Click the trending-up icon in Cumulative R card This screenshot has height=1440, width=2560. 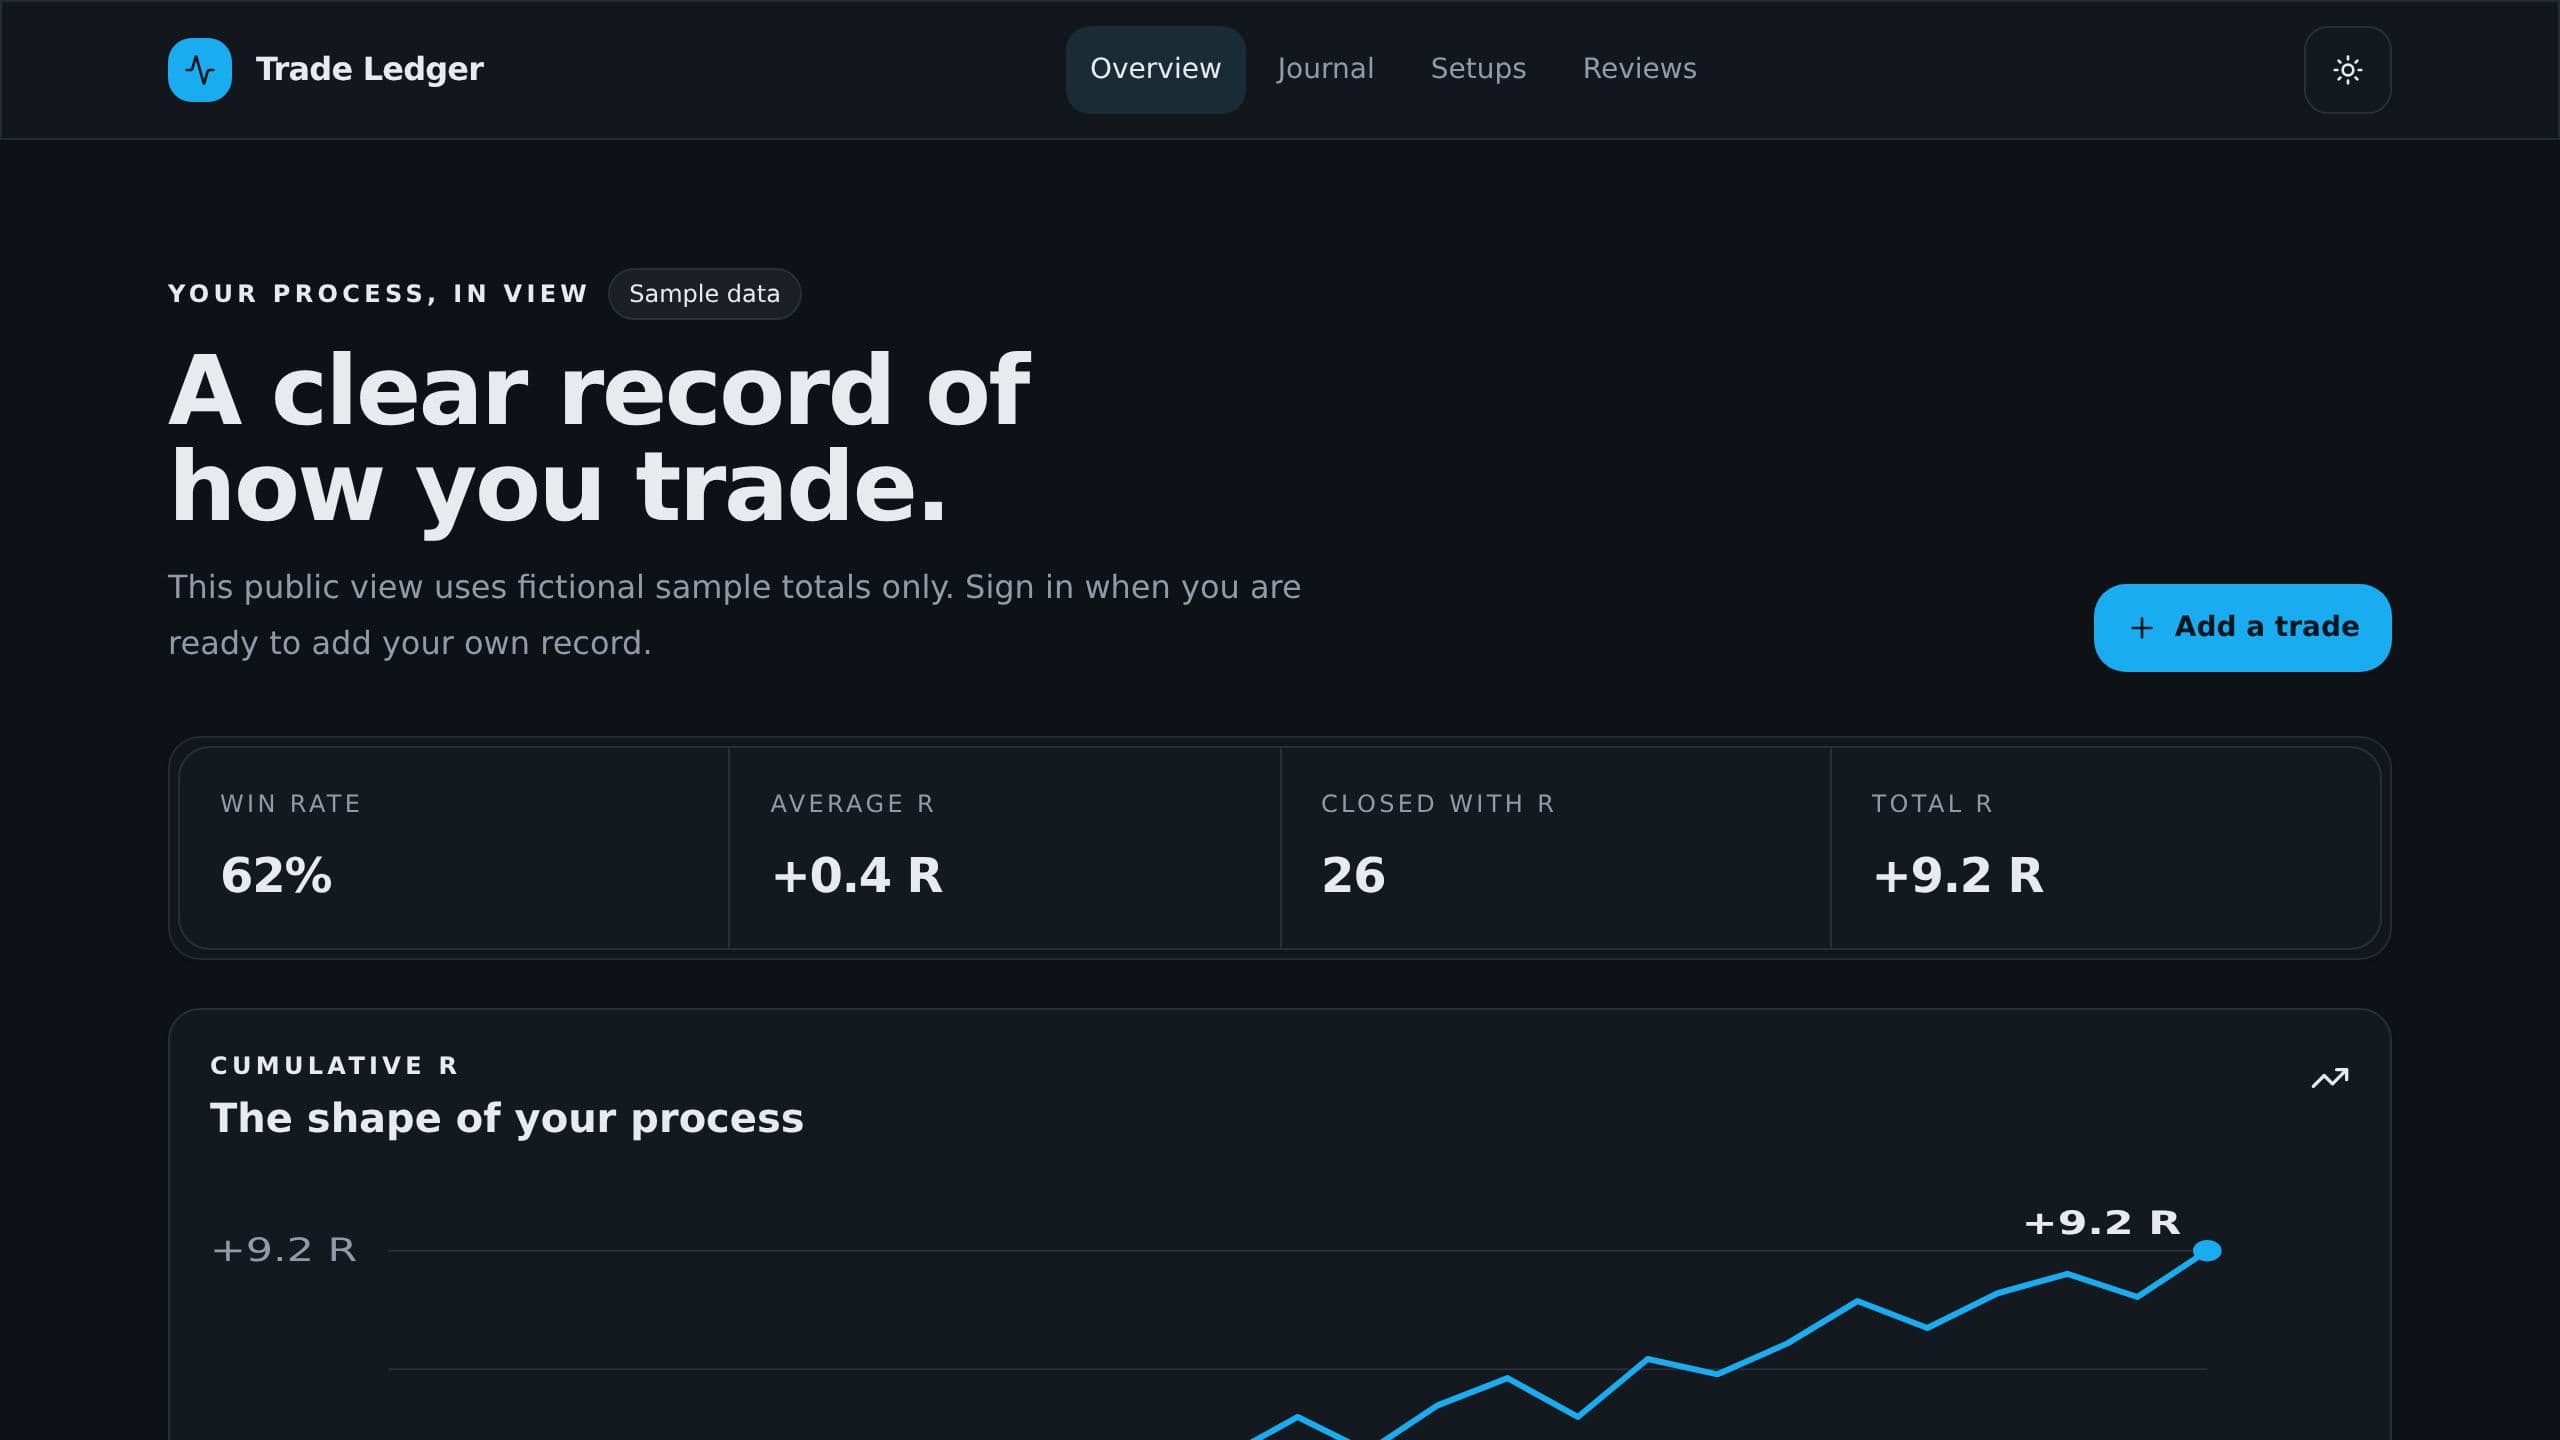point(2330,1078)
